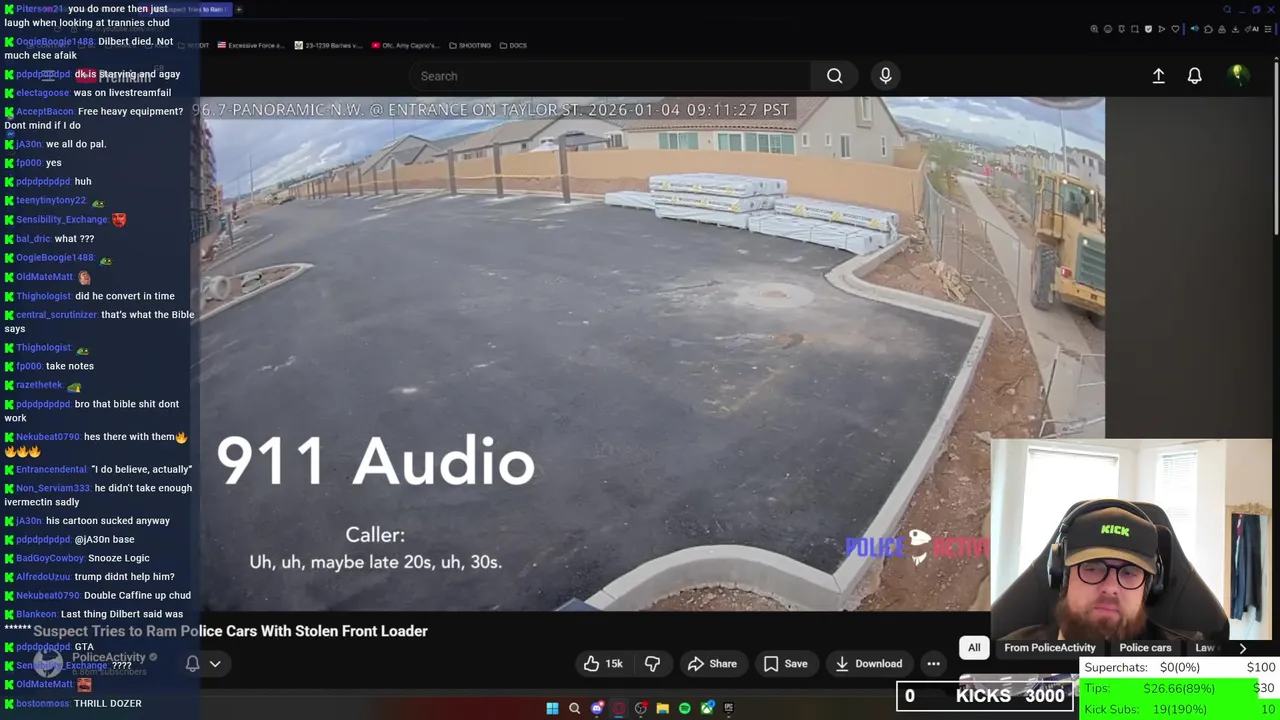Open more actions ellipsis menu

933,664
